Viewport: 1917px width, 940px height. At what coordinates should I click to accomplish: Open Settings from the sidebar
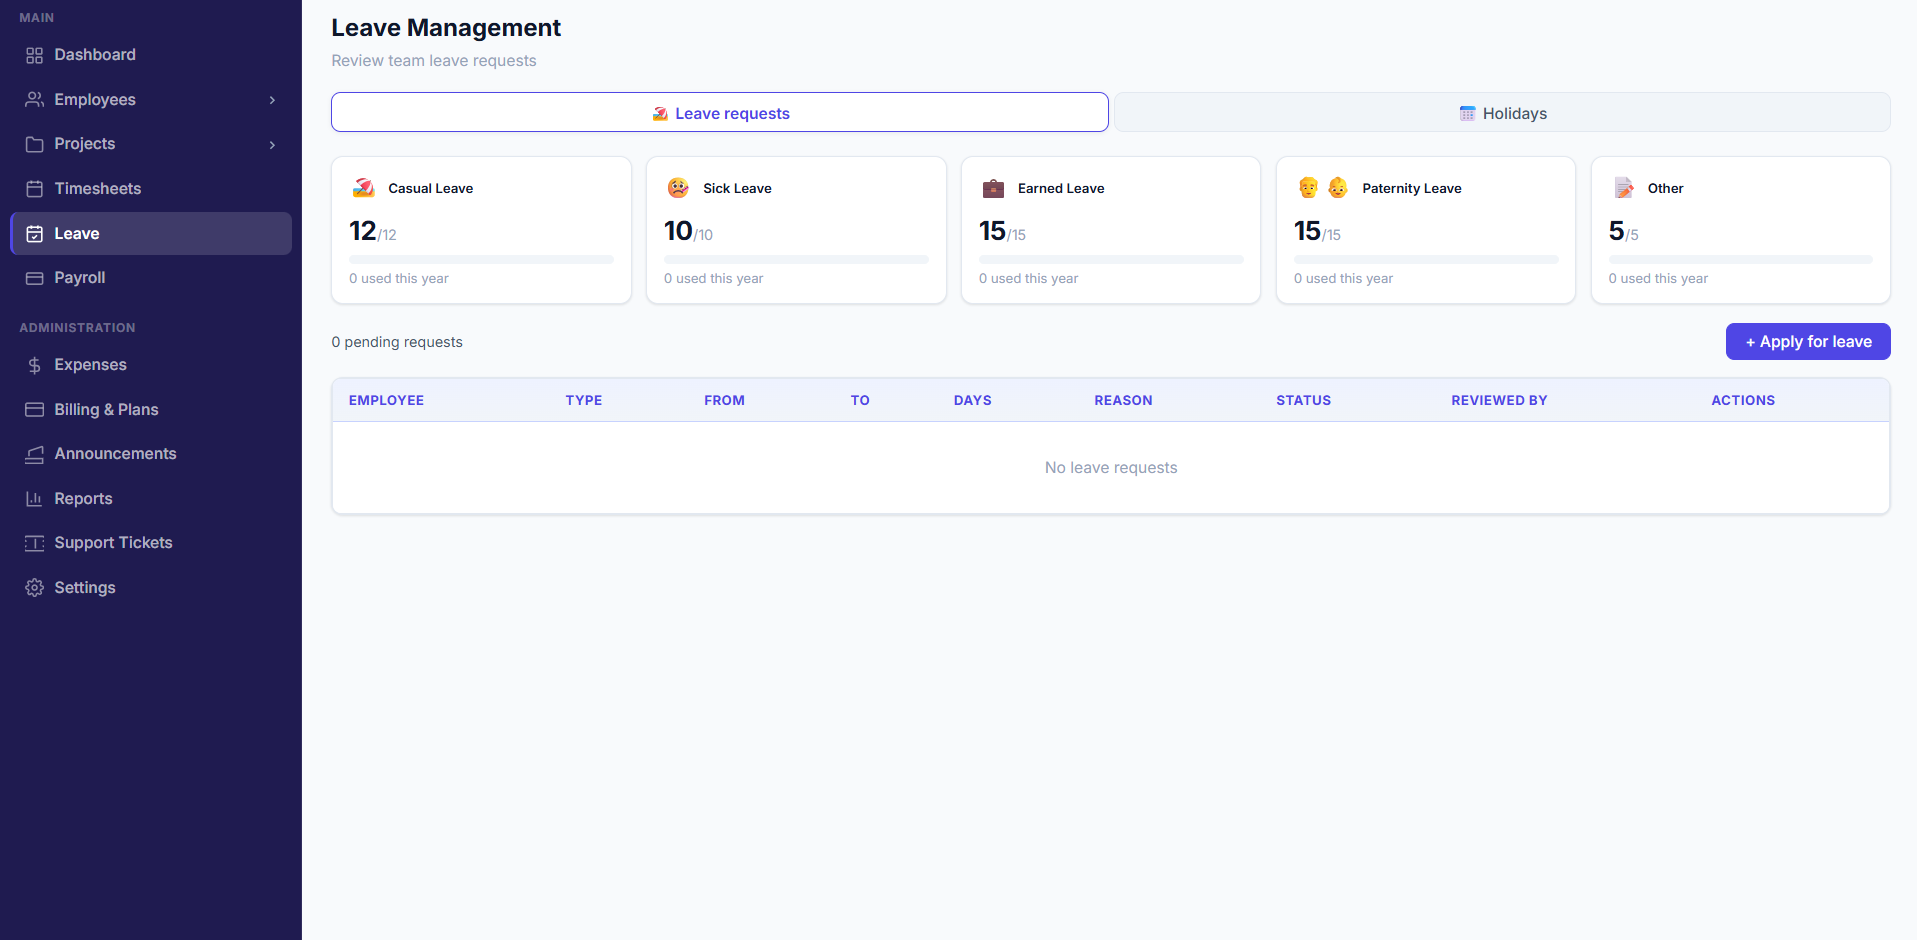click(x=151, y=588)
